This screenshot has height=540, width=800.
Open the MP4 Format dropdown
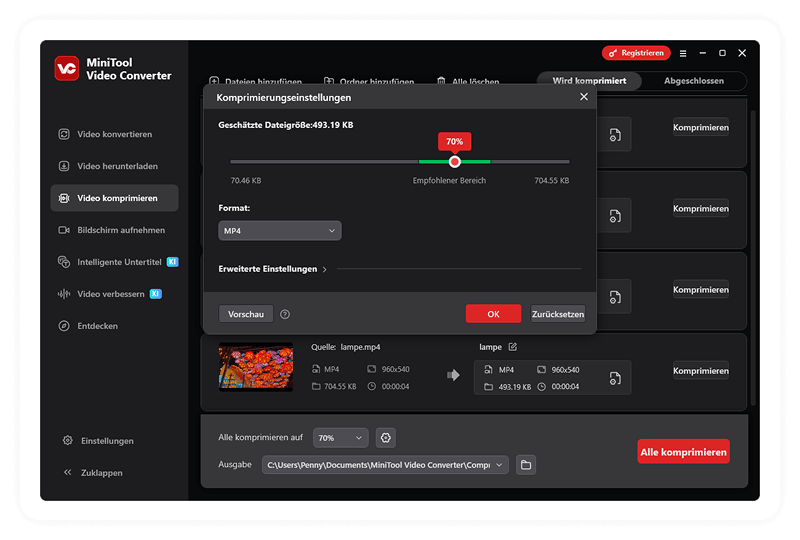point(280,231)
